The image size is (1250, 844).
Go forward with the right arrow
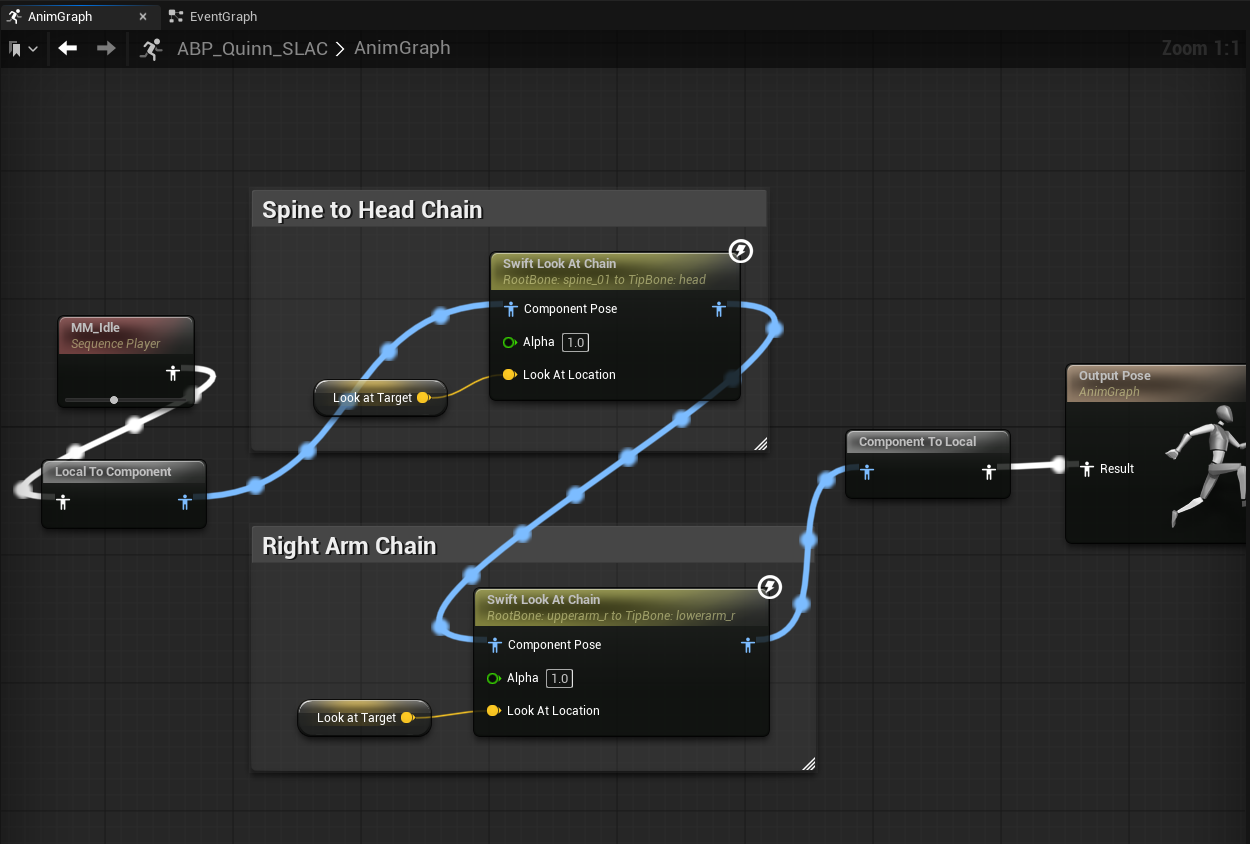(x=106, y=48)
